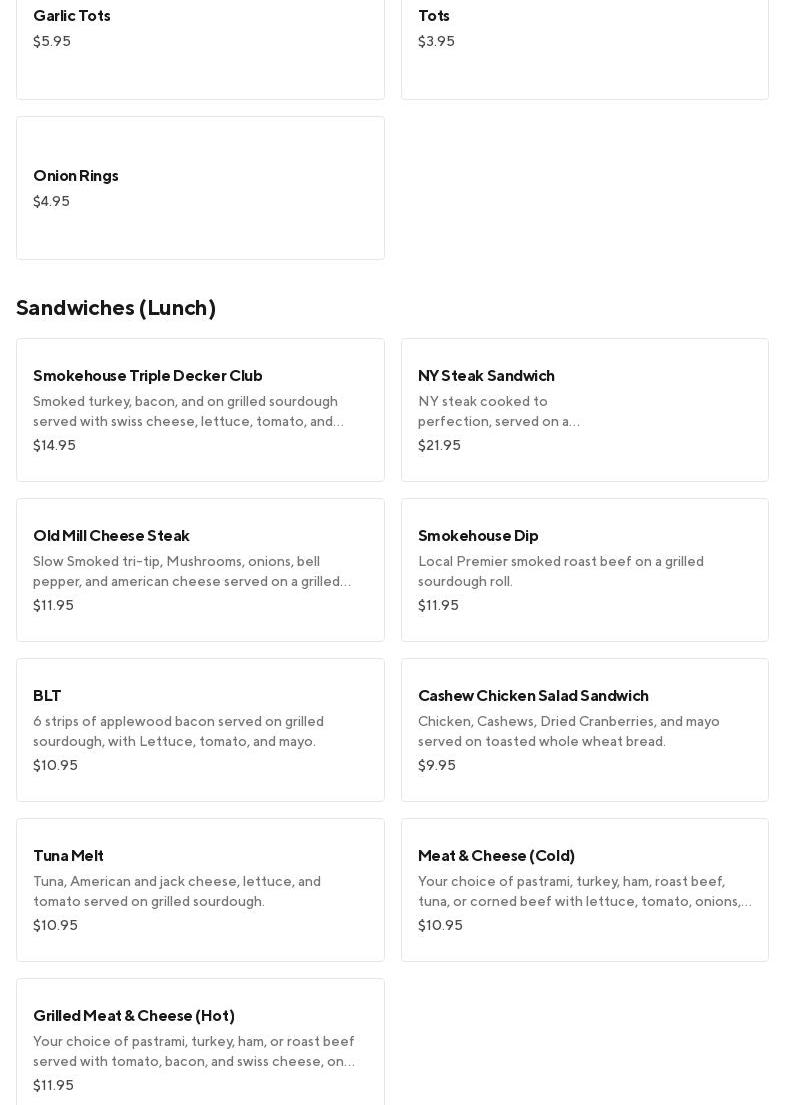Viewport: 785px width, 1105px height.
Task: Select the NY Steak Sandwich title
Action: (486, 376)
